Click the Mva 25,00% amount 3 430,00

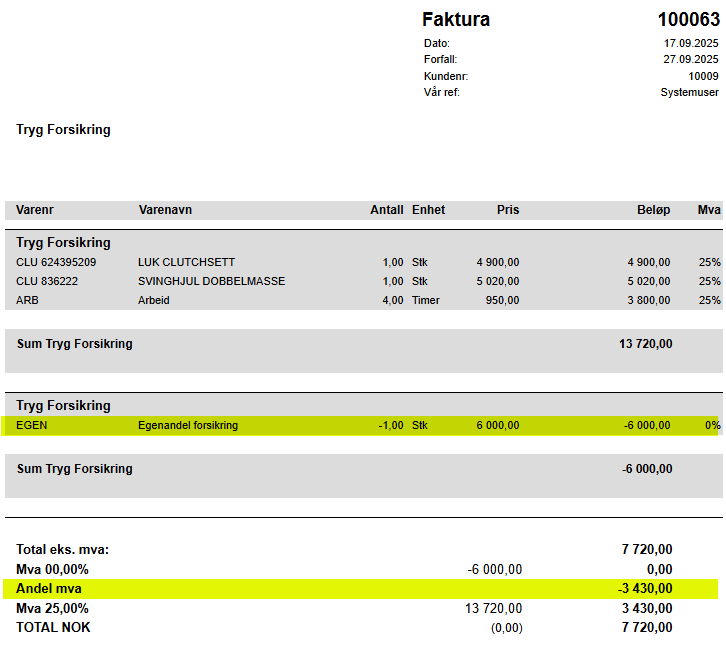647,608
